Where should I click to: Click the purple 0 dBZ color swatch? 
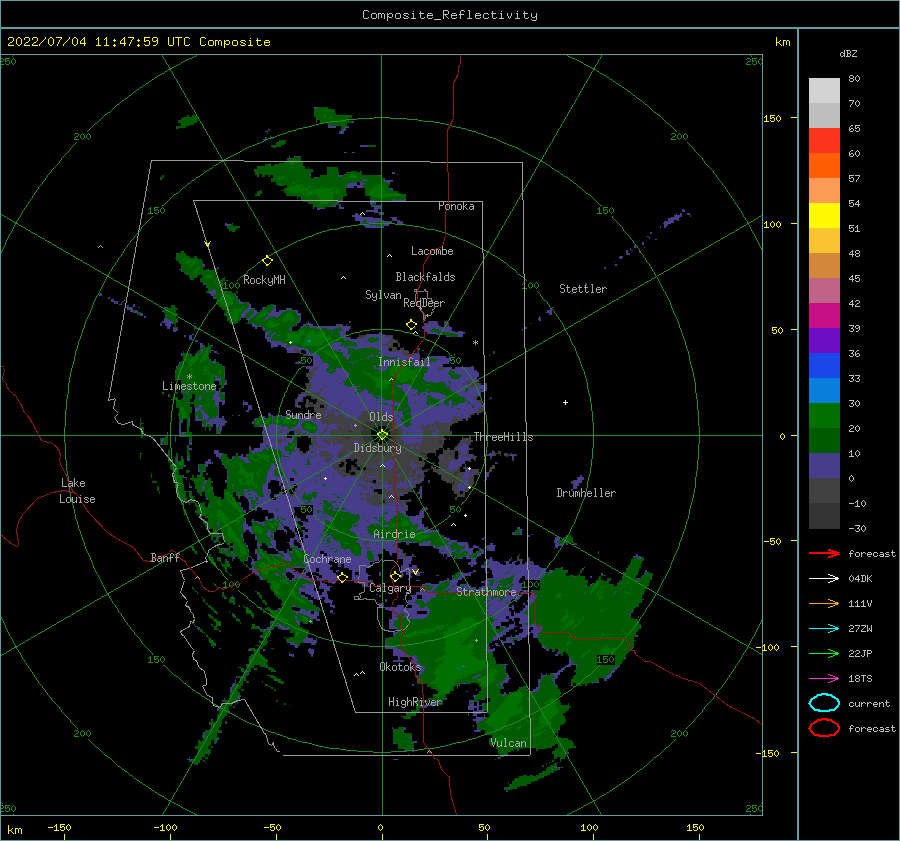(824, 465)
